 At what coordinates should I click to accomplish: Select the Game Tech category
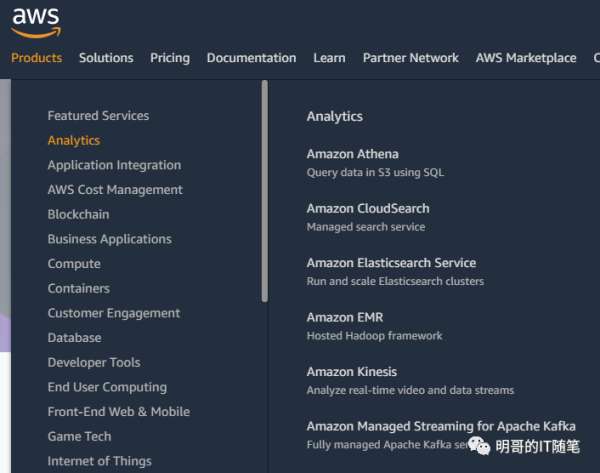pyautogui.click(x=79, y=436)
